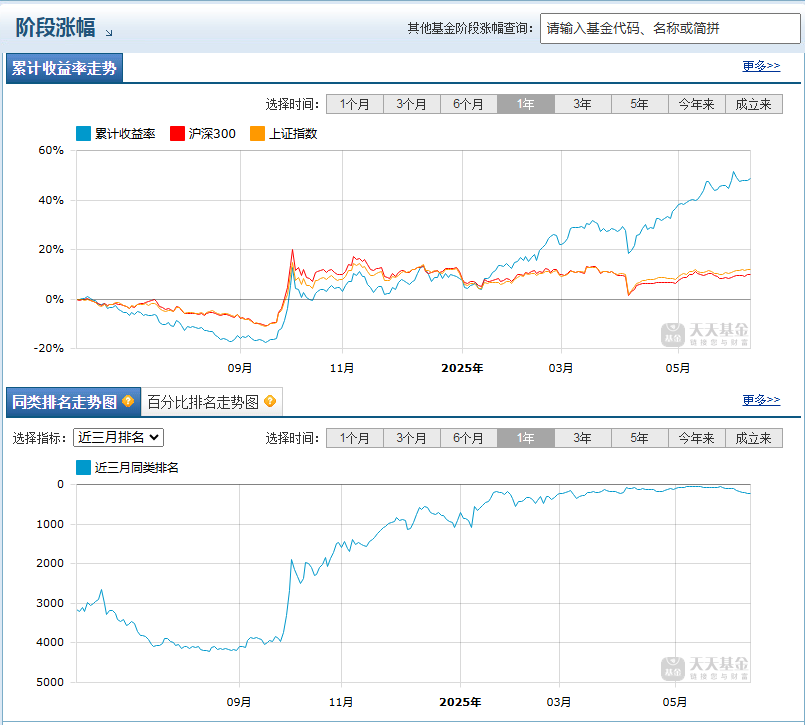Viewport: 805px width, 725px height.
Task: Select the 同类排名走势图 tab
Action: (x=73, y=402)
